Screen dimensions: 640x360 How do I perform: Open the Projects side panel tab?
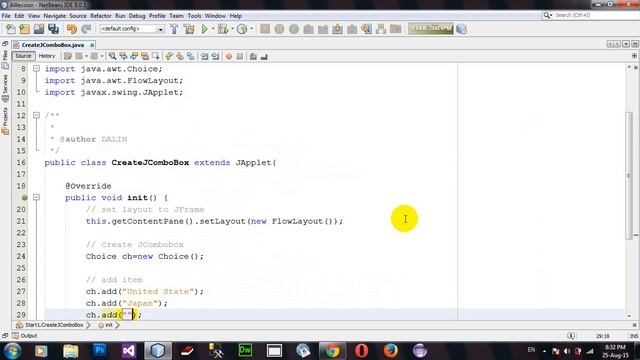(x=5, y=120)
